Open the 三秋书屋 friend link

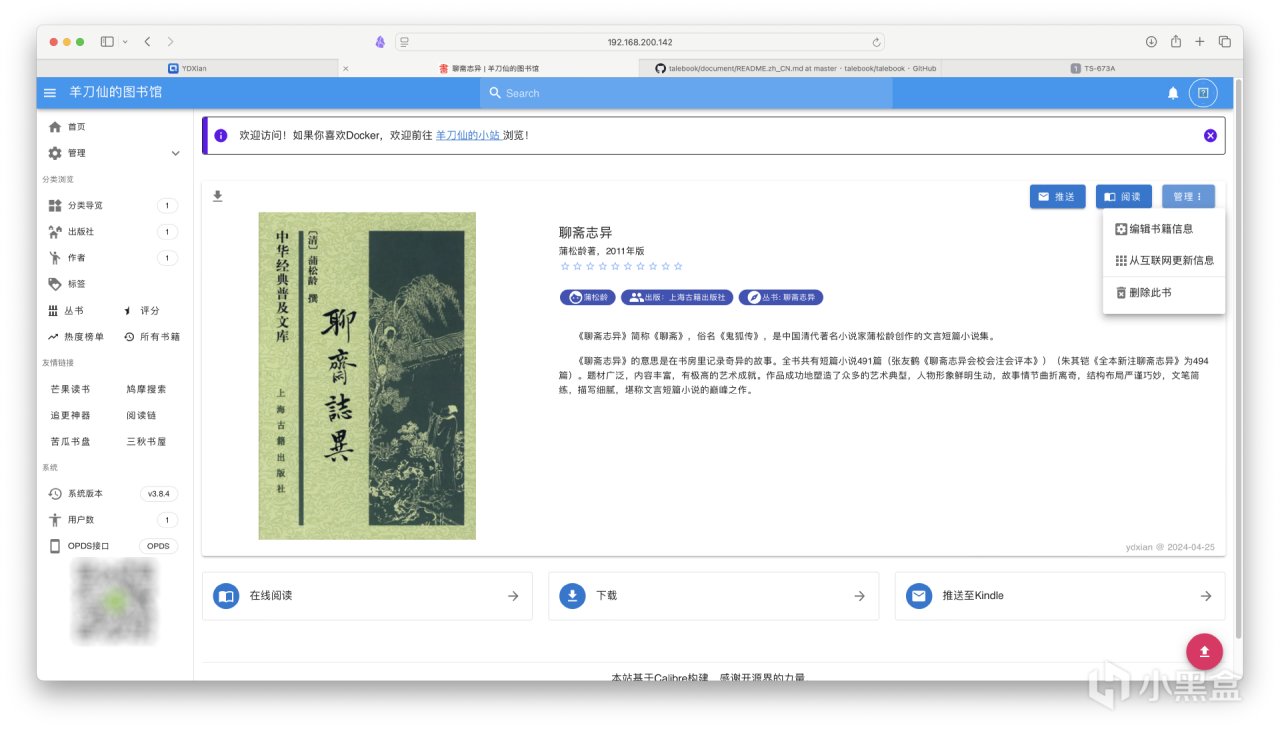146,441
